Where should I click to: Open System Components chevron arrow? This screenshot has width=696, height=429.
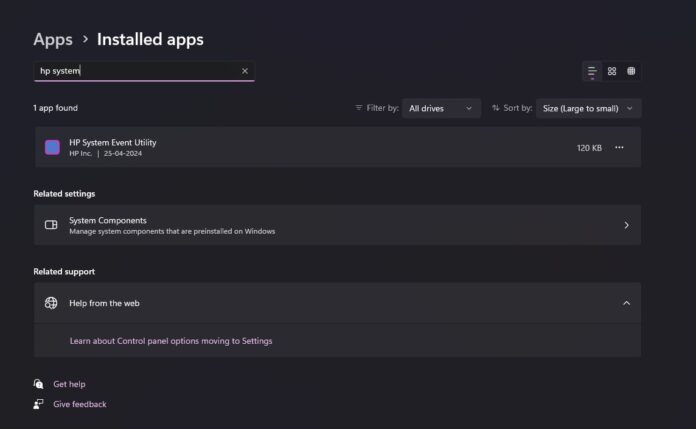pyautogui.click(x=626, y=225)
